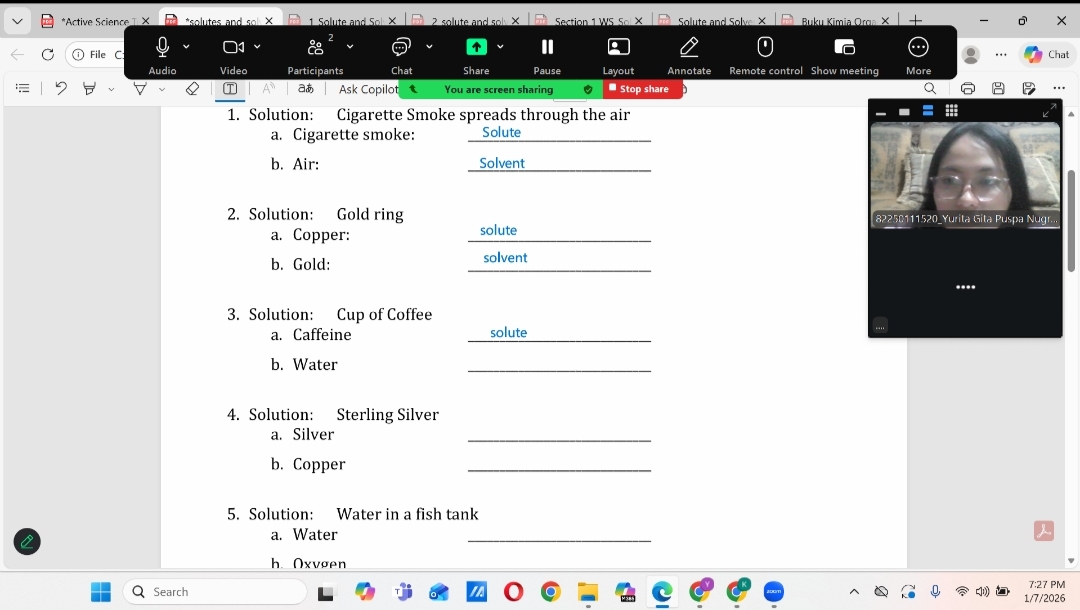This screenshot has height=610, width=1080.
Task: Click the print icon in PDF toolbar
Action: click(x=967, y=89)
